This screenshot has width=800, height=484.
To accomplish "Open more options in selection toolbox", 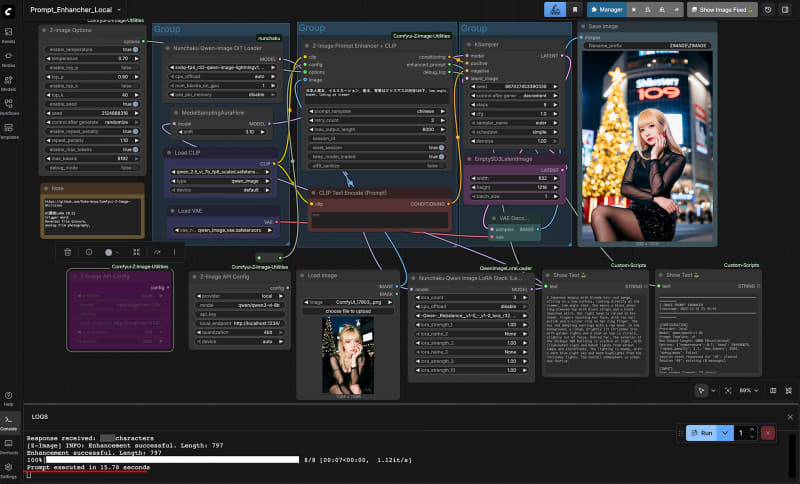I will click(174, 252).
